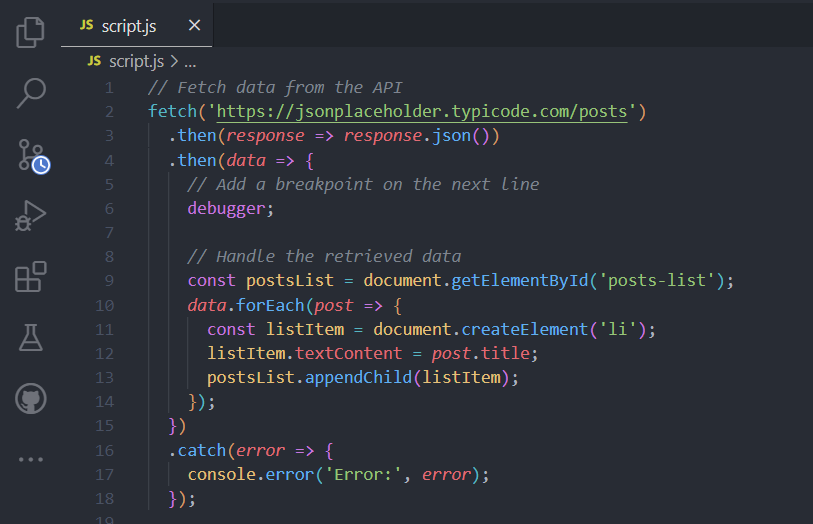Image resolution: width=813 pixels, height=524 pixels.
Task: Click the comment 'Fetch data from the API'
Action: pos(275,88)
